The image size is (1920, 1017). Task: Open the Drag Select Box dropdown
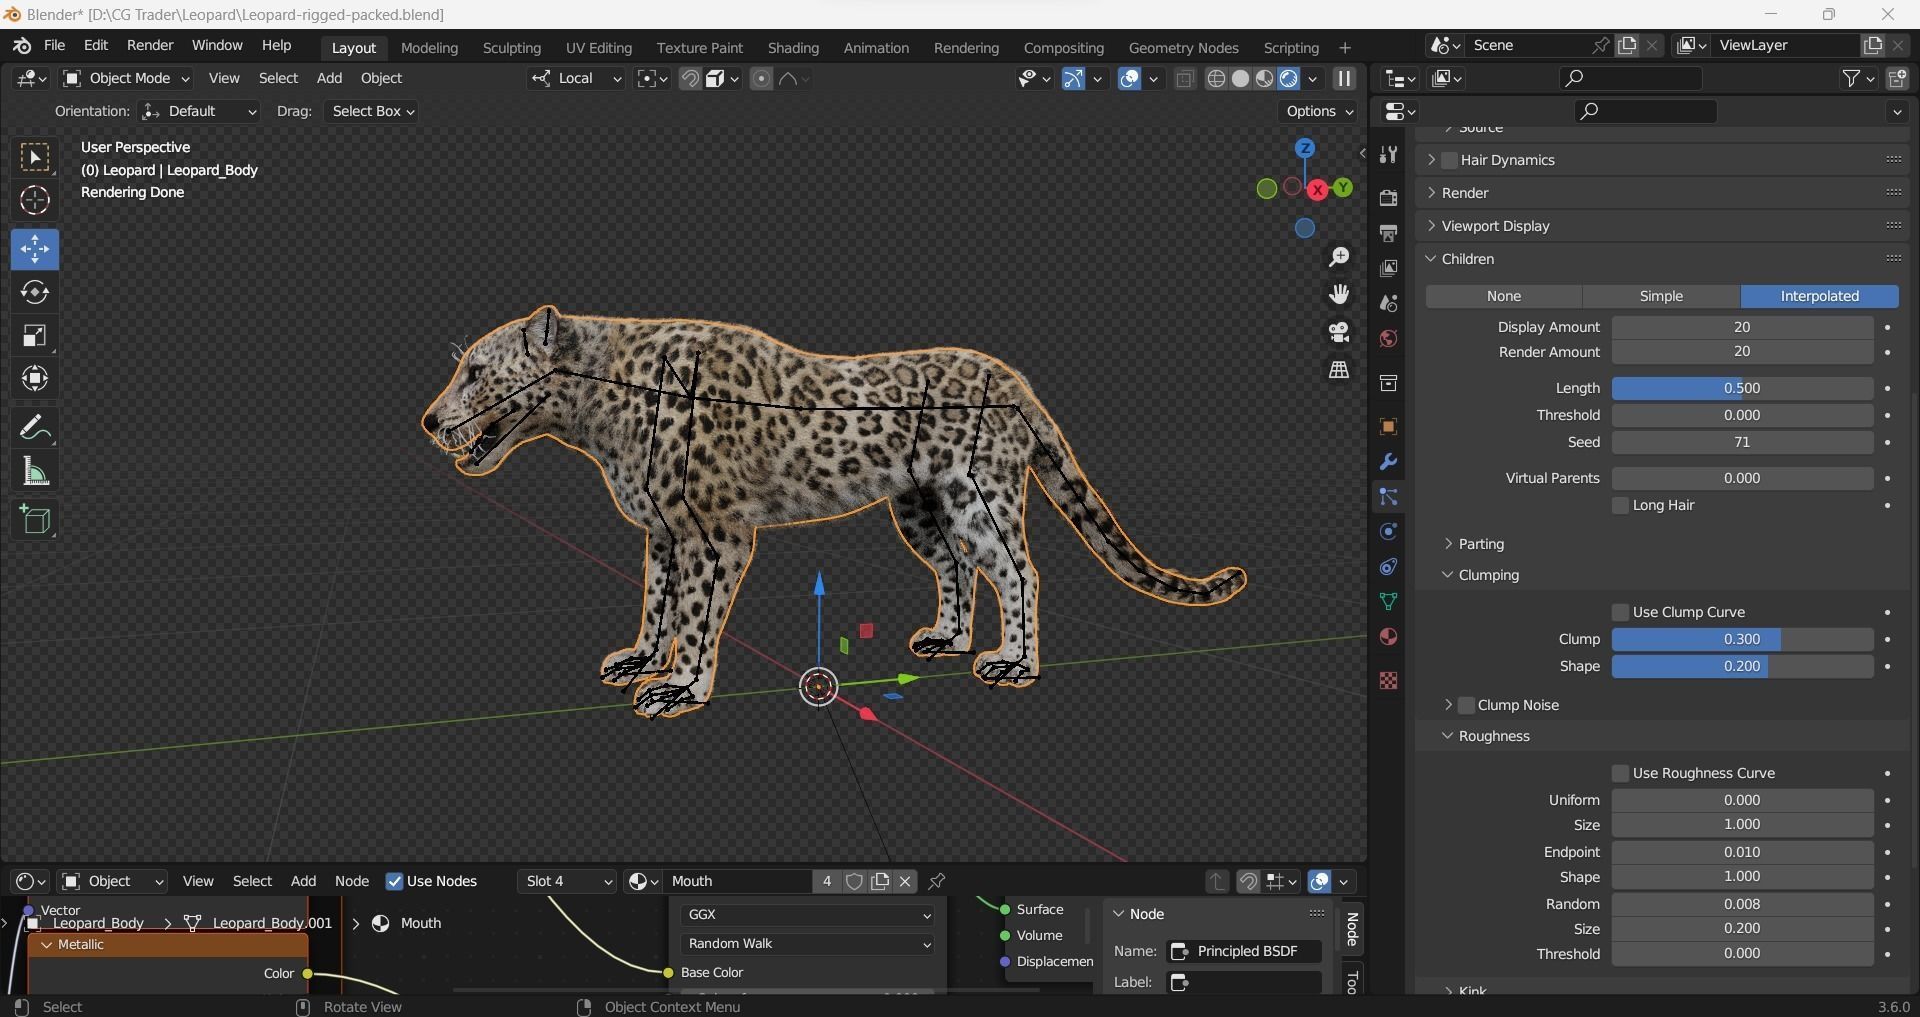(372, 111)
